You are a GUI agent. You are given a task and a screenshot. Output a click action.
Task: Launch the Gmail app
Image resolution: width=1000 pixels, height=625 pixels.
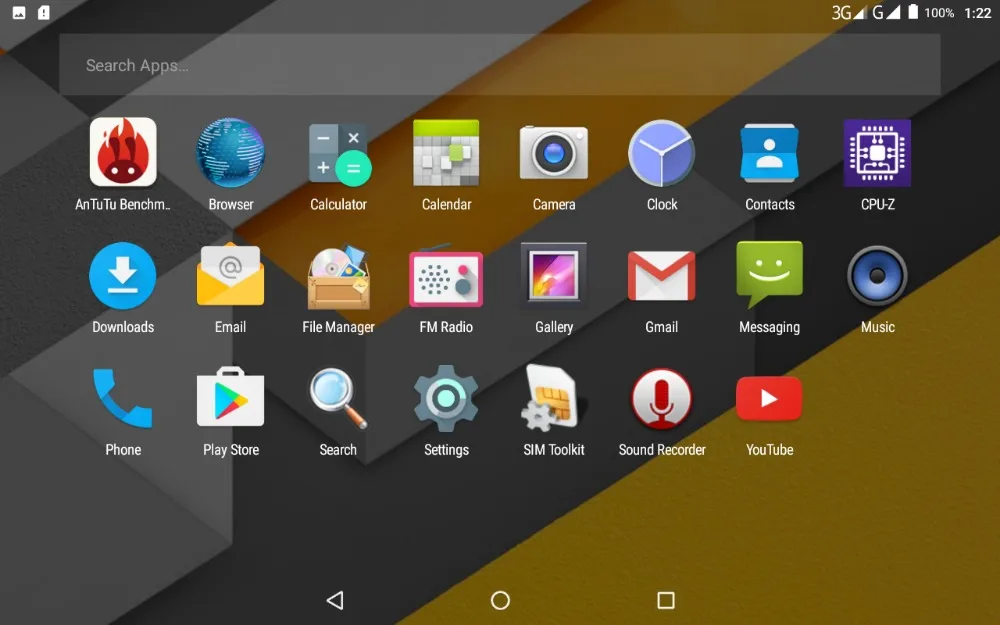(661, 276)
